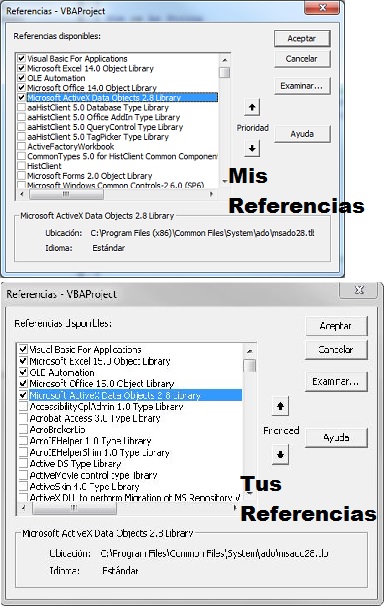Check Acrobat Access 3.0 Type Library
The height and width of the screenshot is (609, 384).
tap(23, 418)
